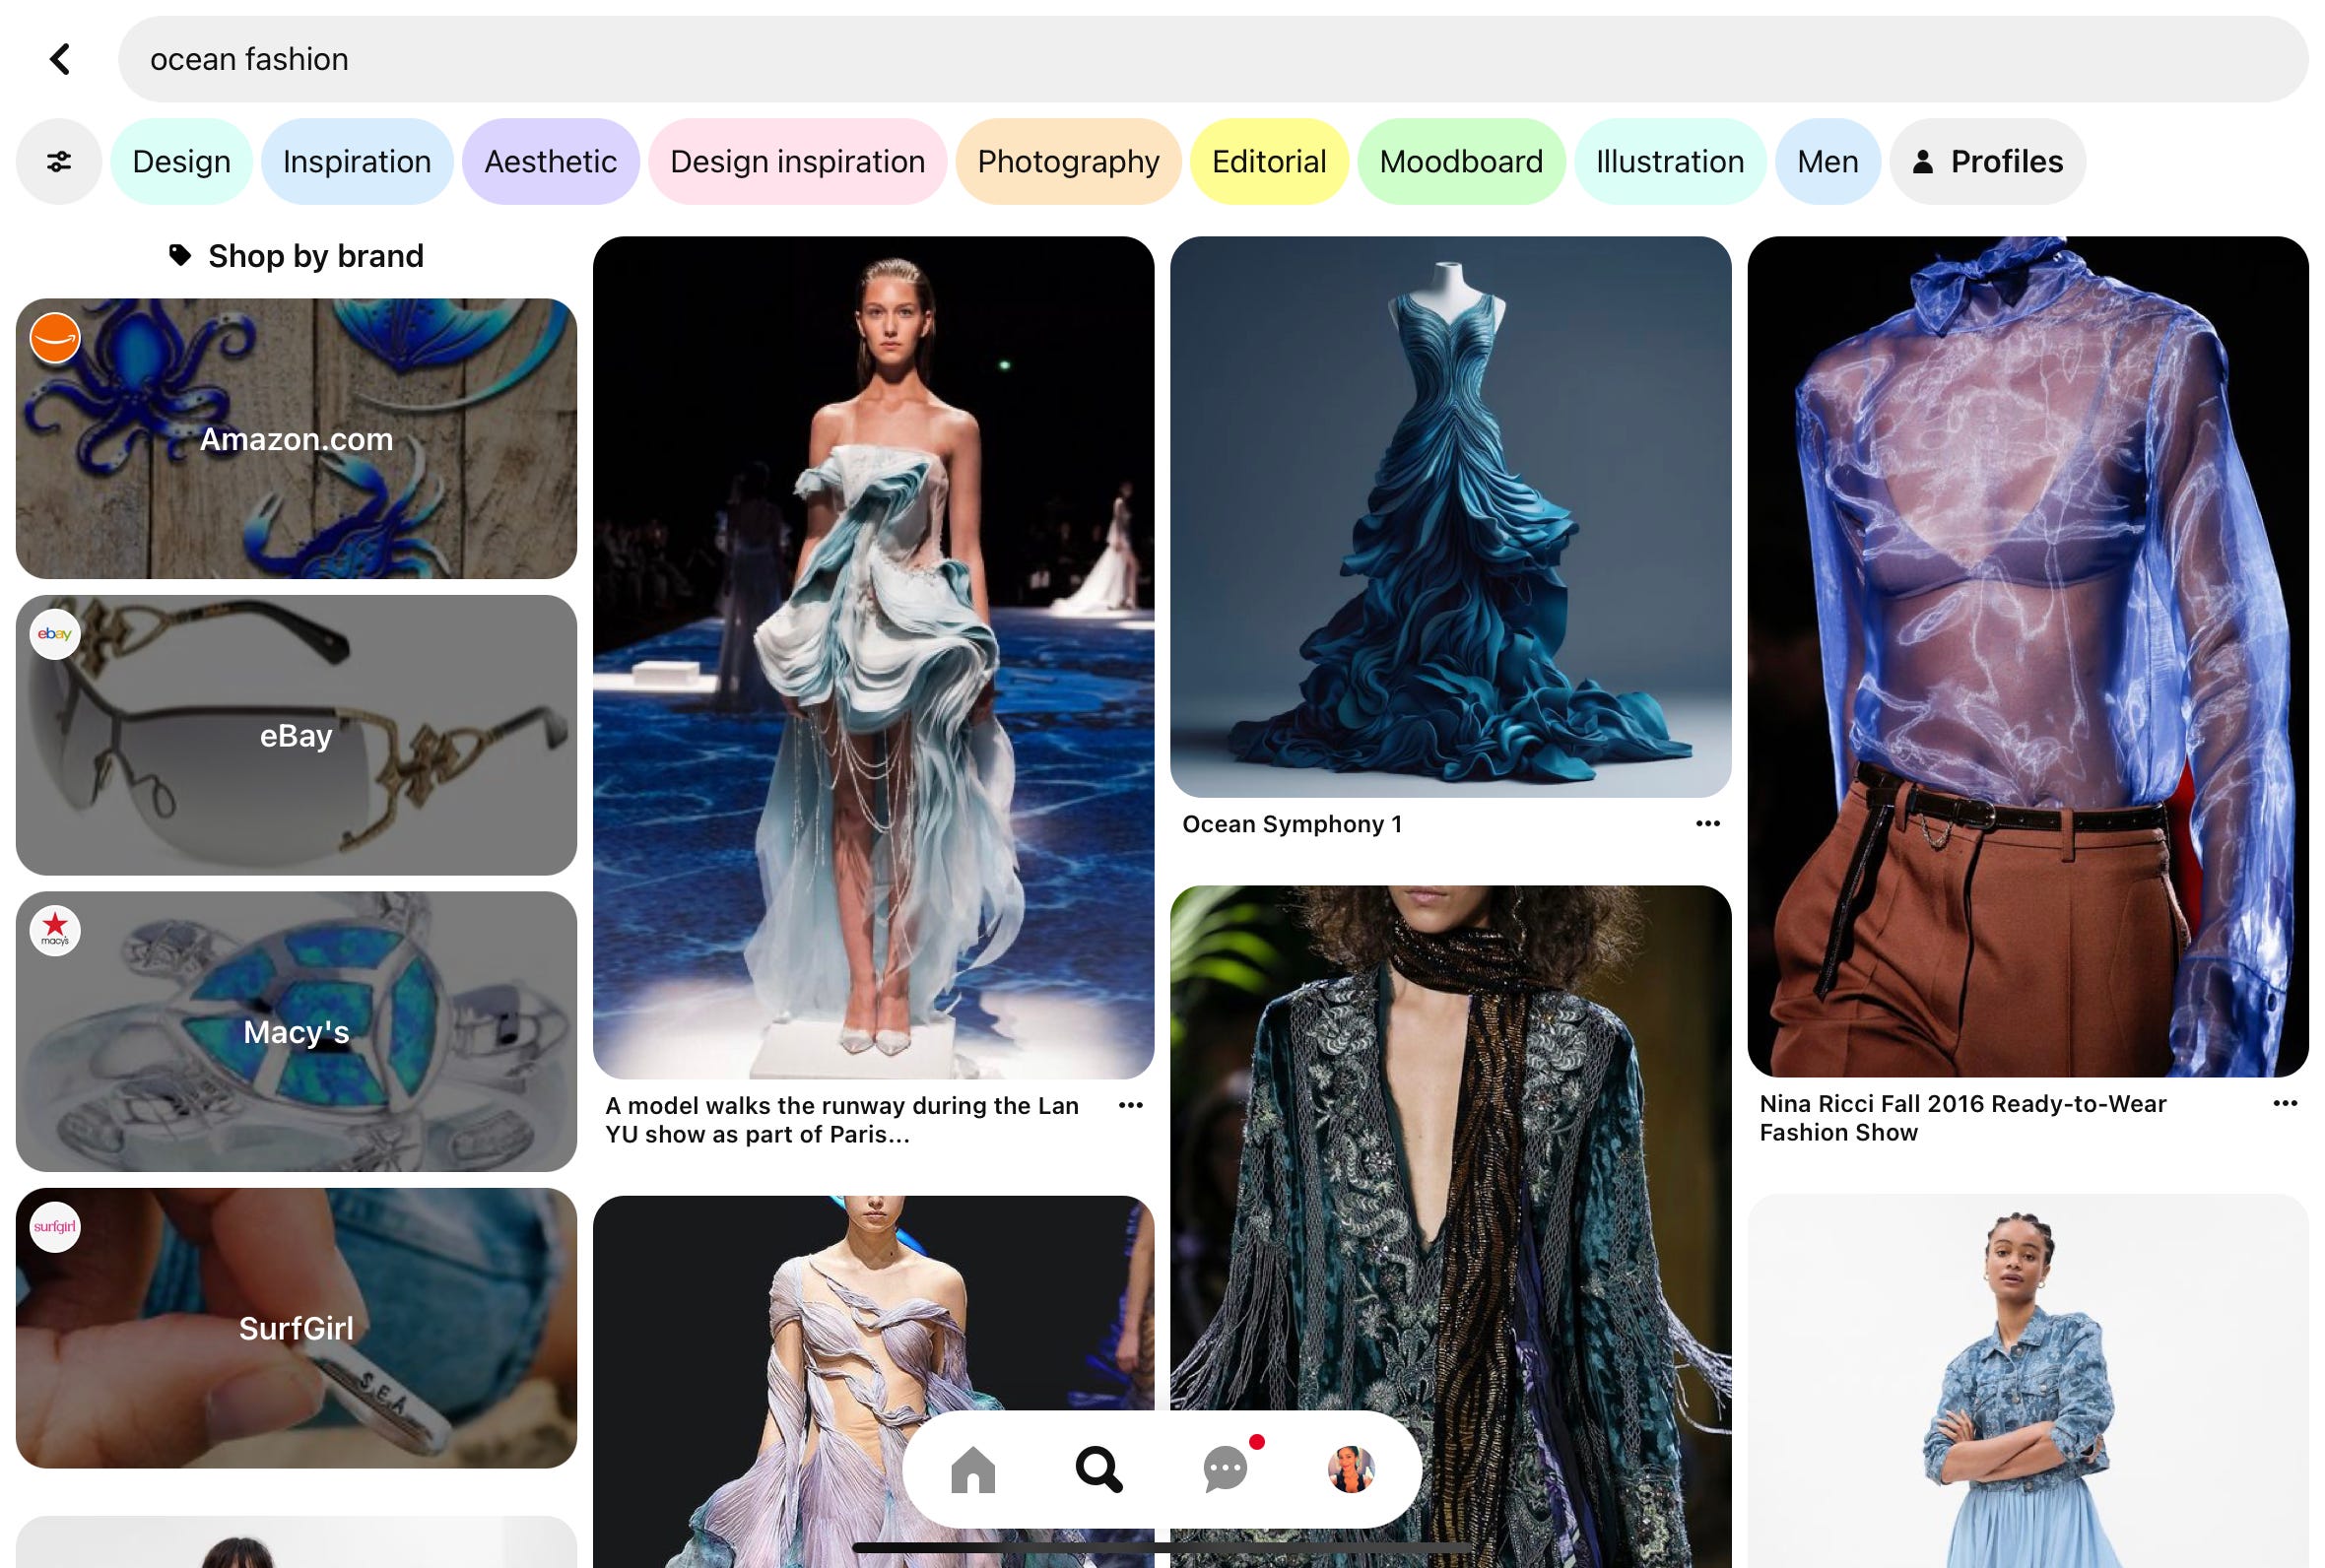Open the Ocean Symphony blue gown pin

click(x=1450, y=517)
